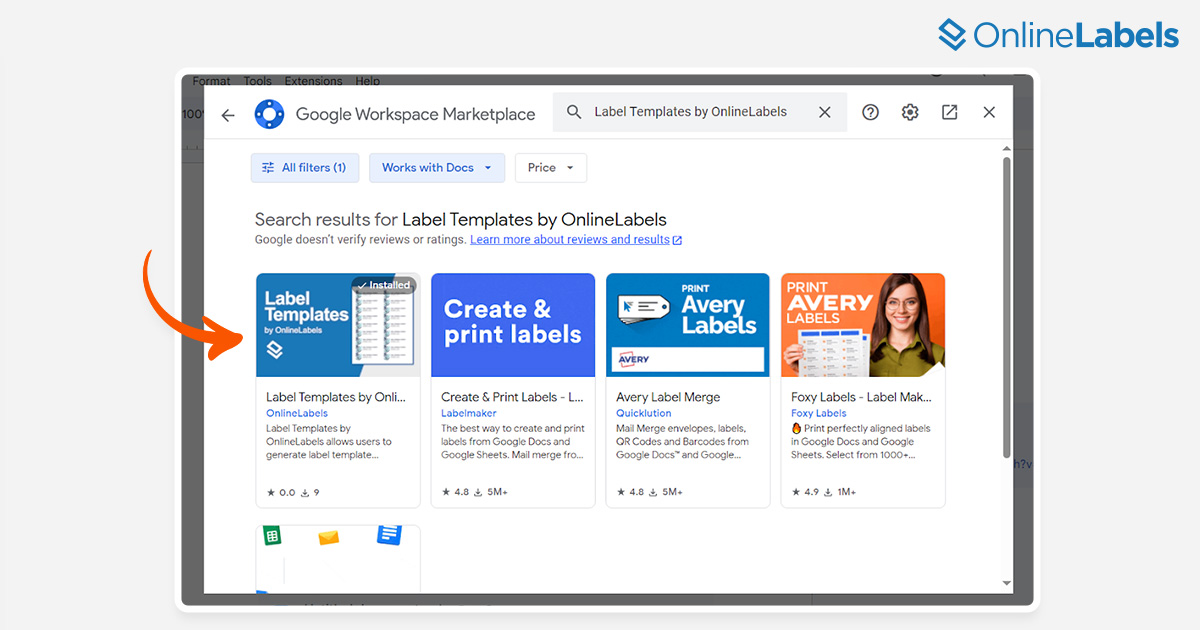The image size is (1200, 630).
Task: Click the scrollbar down arrow in Marketplace
Action: coord(1006,583)
